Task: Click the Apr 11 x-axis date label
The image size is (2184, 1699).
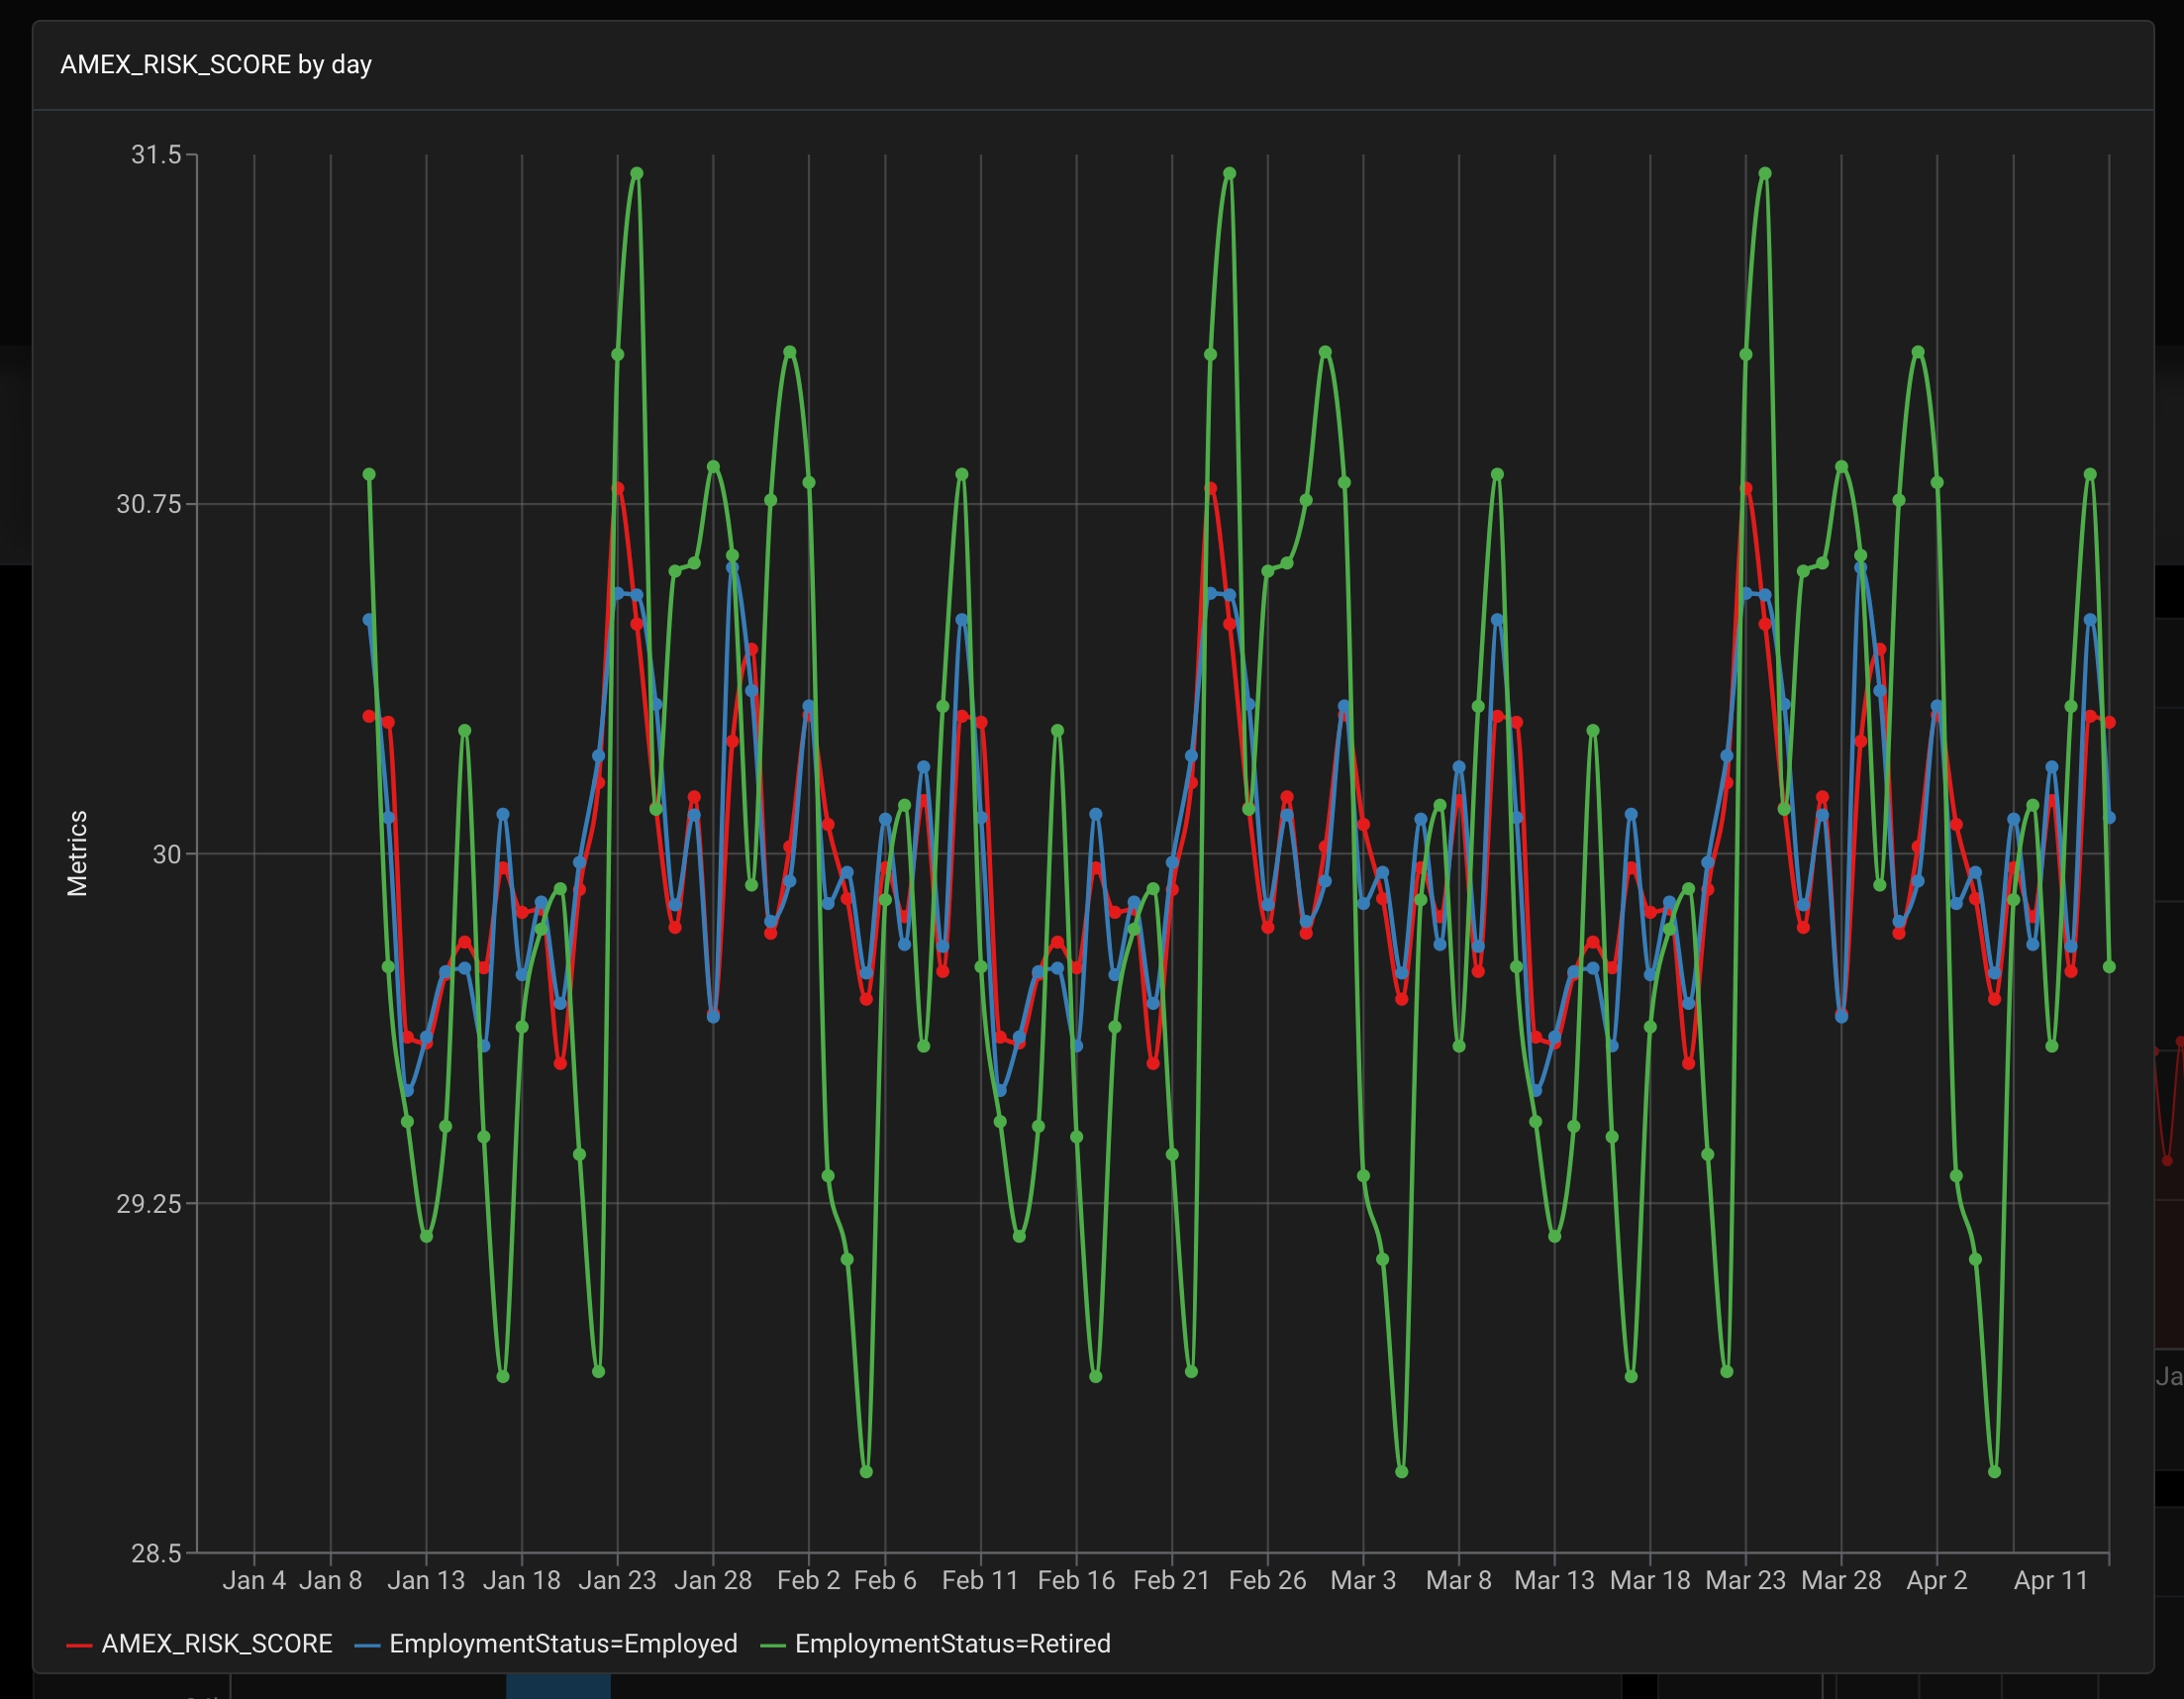Action: [2051, 1581]
